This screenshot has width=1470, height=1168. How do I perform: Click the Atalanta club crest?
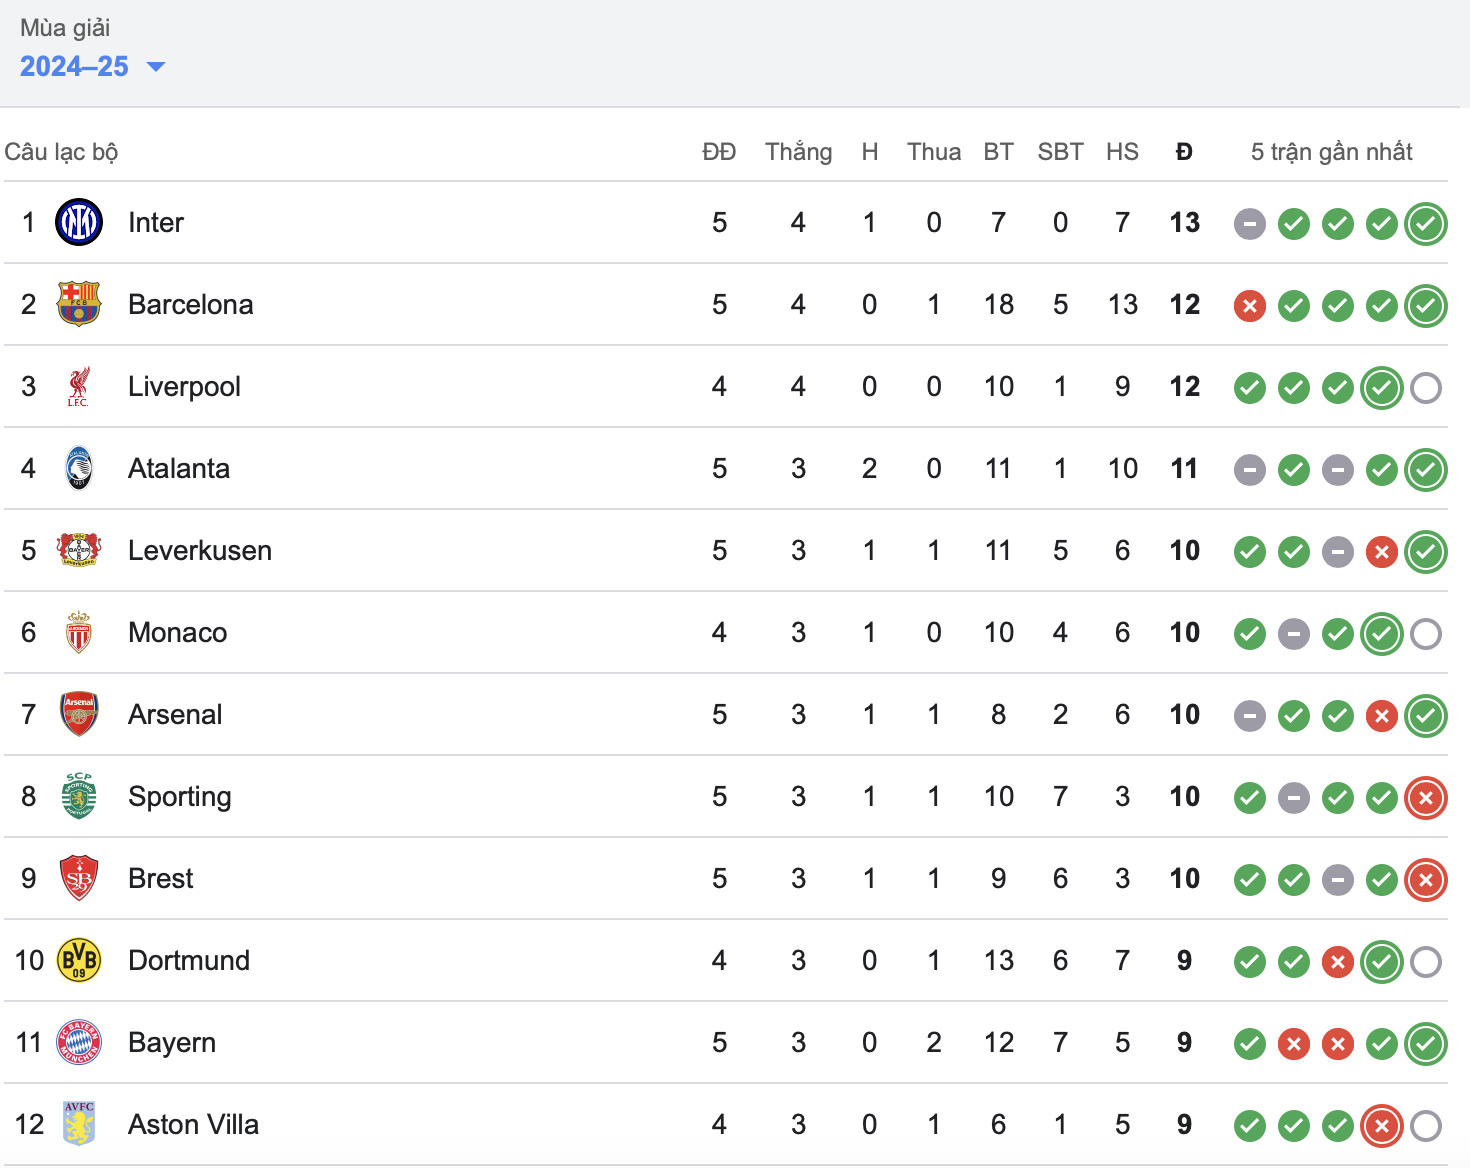point(79,468)
